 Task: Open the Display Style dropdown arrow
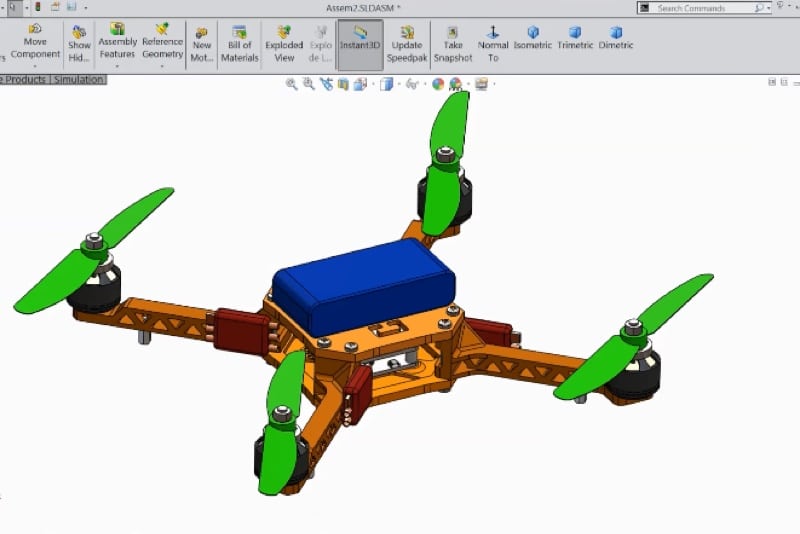398,84
